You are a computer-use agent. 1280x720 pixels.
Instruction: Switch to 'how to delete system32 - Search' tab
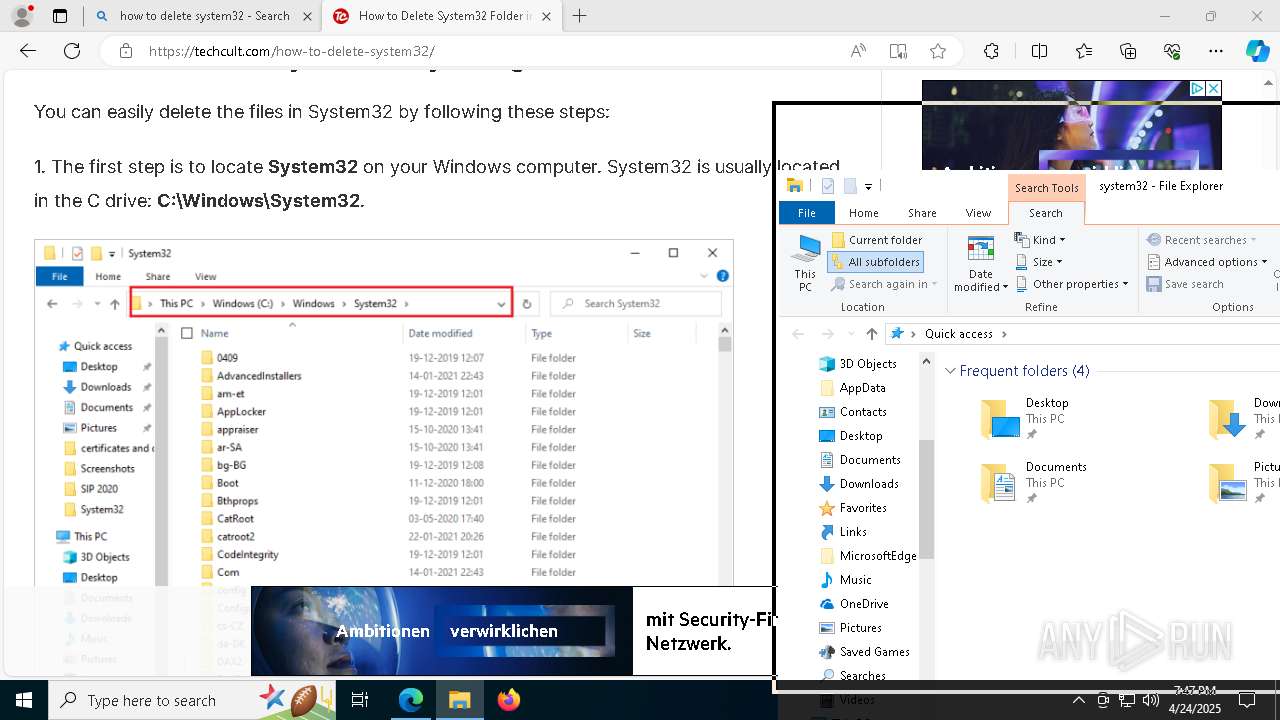[x=204, y=16]
